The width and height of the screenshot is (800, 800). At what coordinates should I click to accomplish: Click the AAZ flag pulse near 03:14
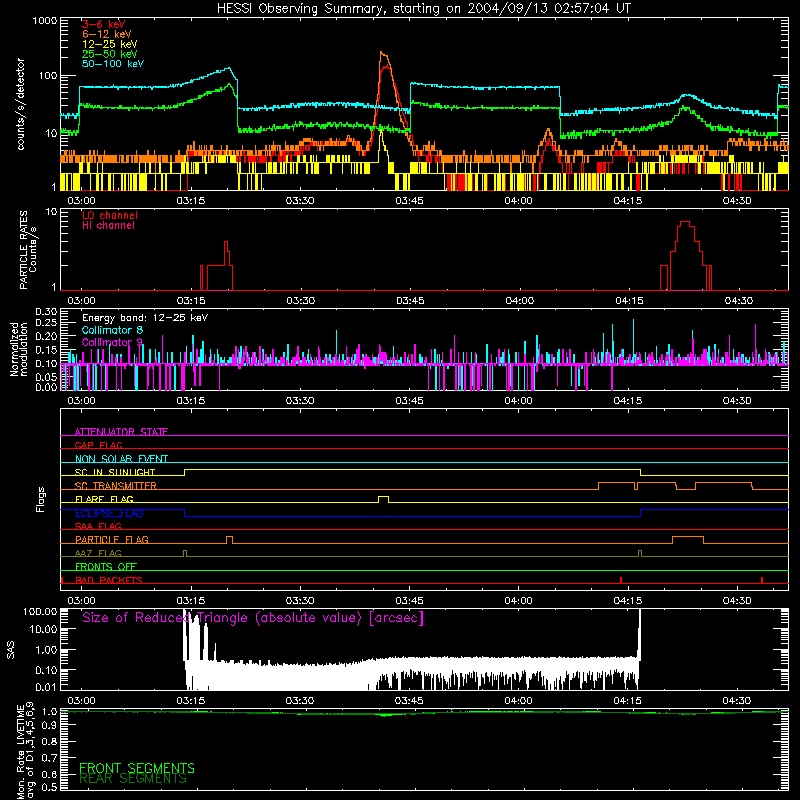click(185, 553)
